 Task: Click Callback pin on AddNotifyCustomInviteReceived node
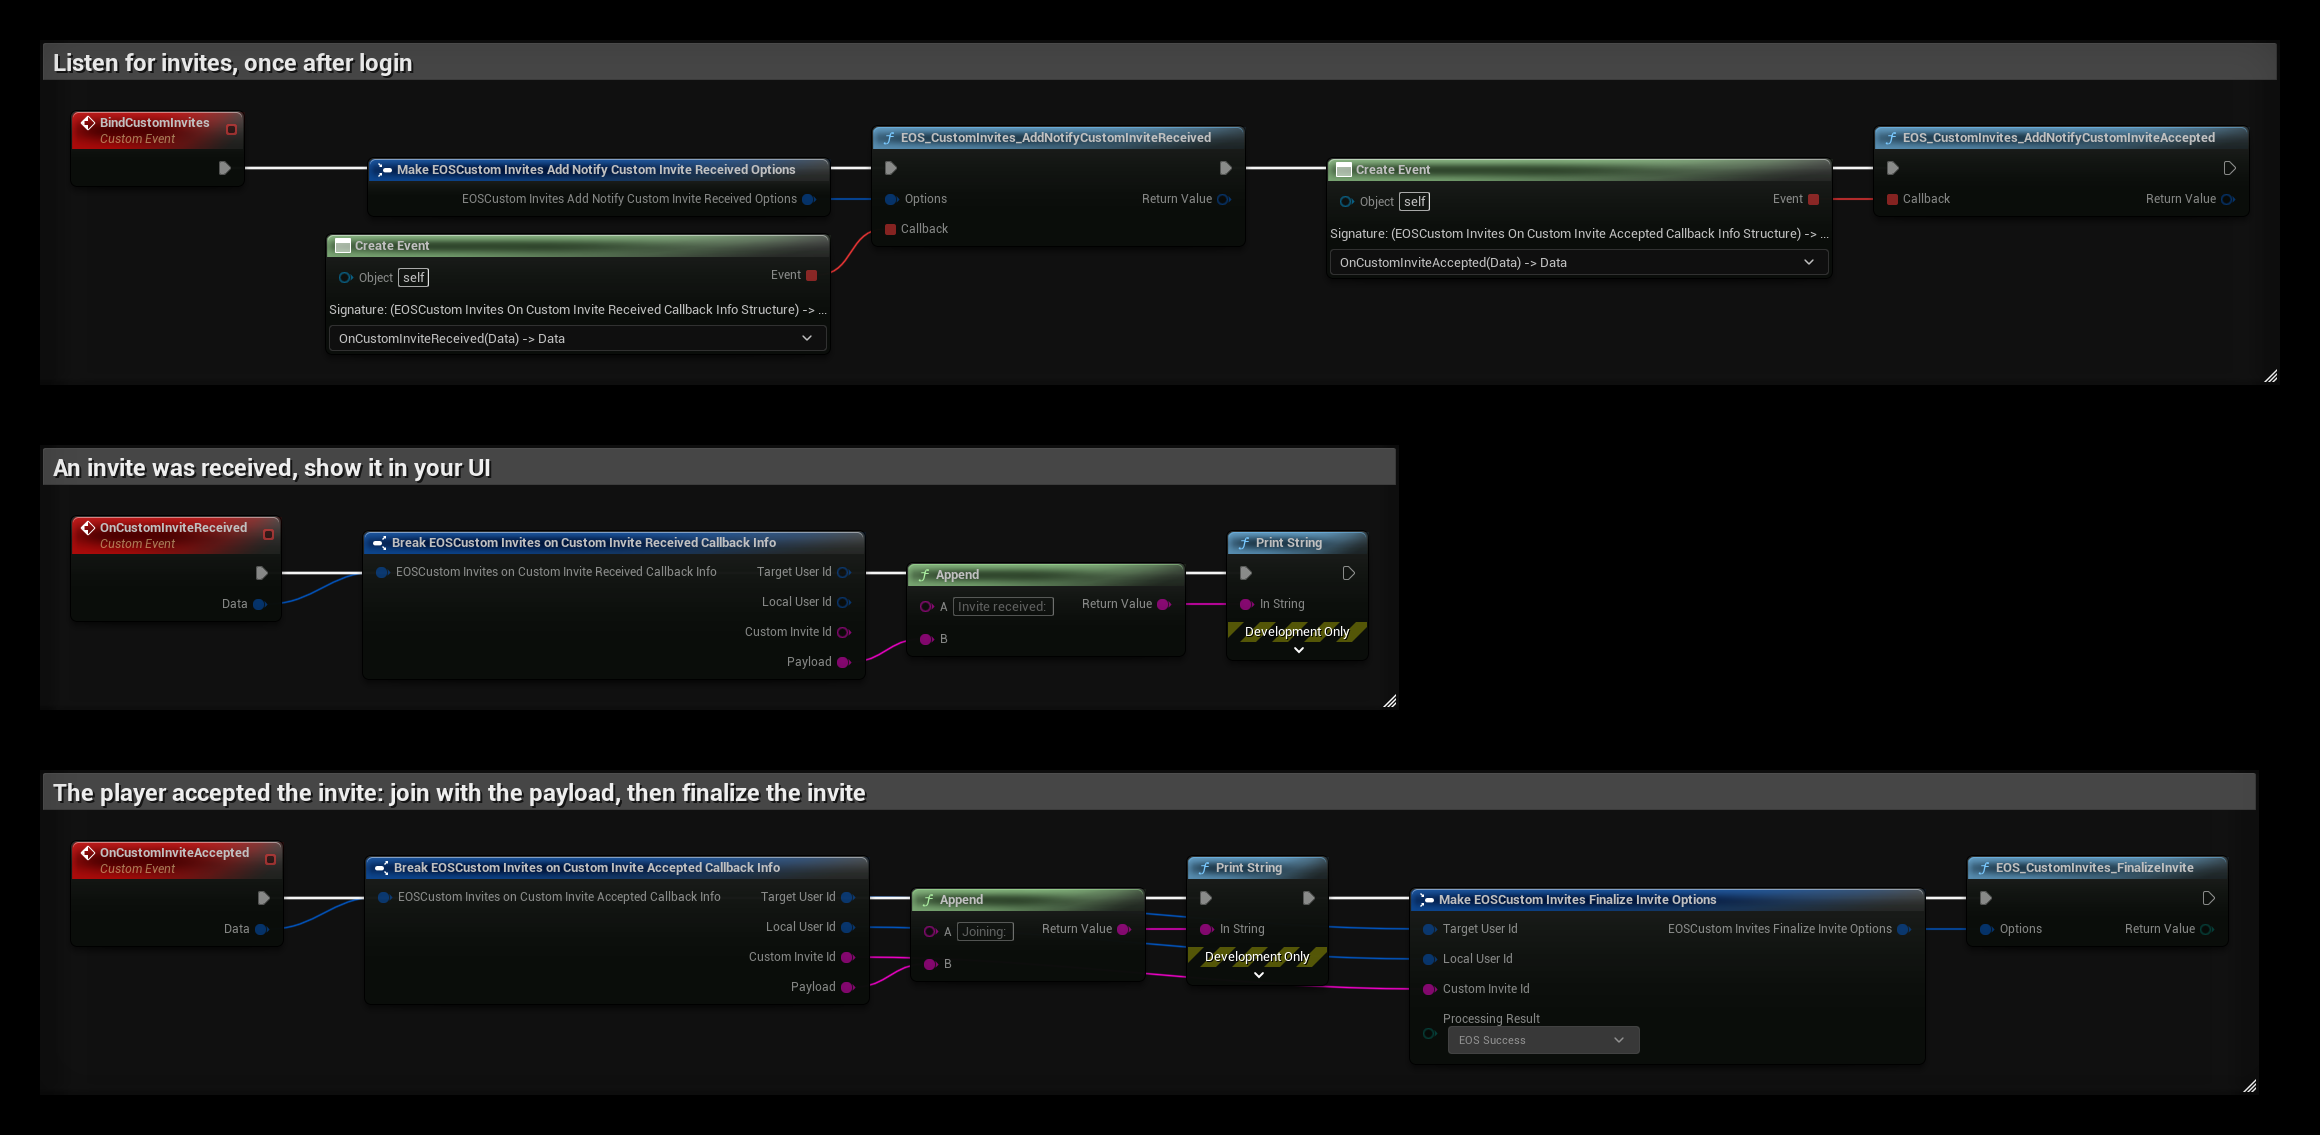click(890, 229)
